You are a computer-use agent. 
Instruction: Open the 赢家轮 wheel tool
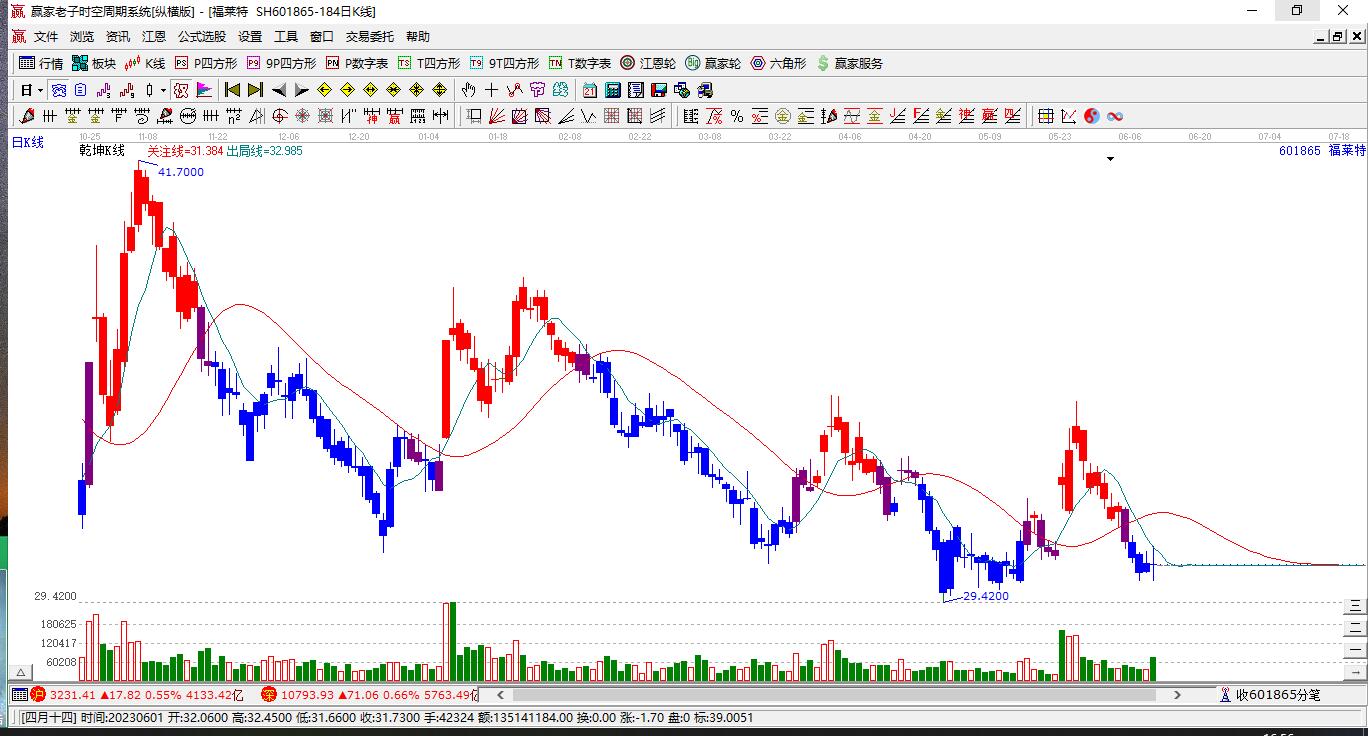713,63
